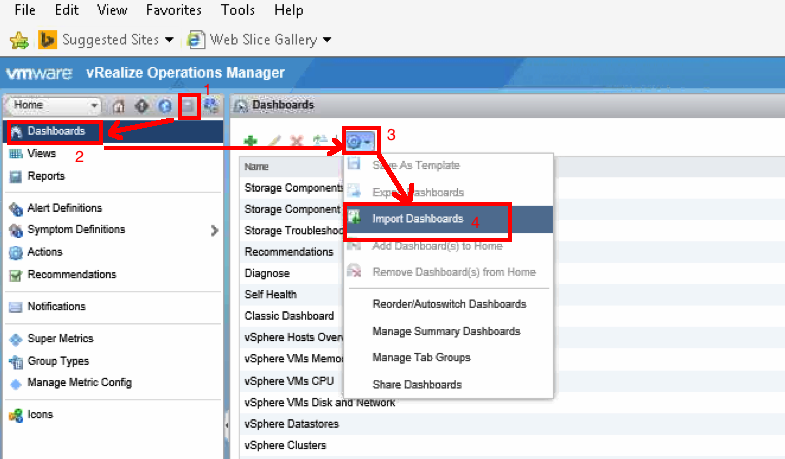Click the pencil Edit Dashboard icon

273,142
